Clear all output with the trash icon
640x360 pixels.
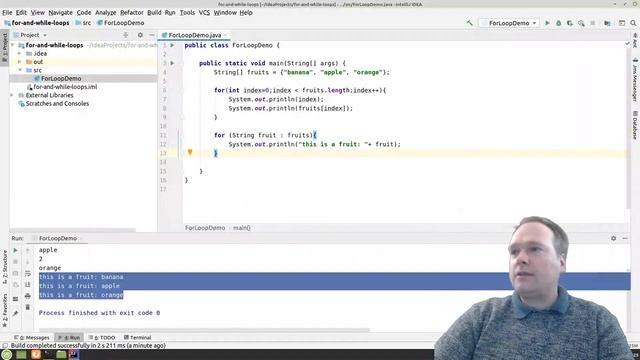tap(28, 307)
